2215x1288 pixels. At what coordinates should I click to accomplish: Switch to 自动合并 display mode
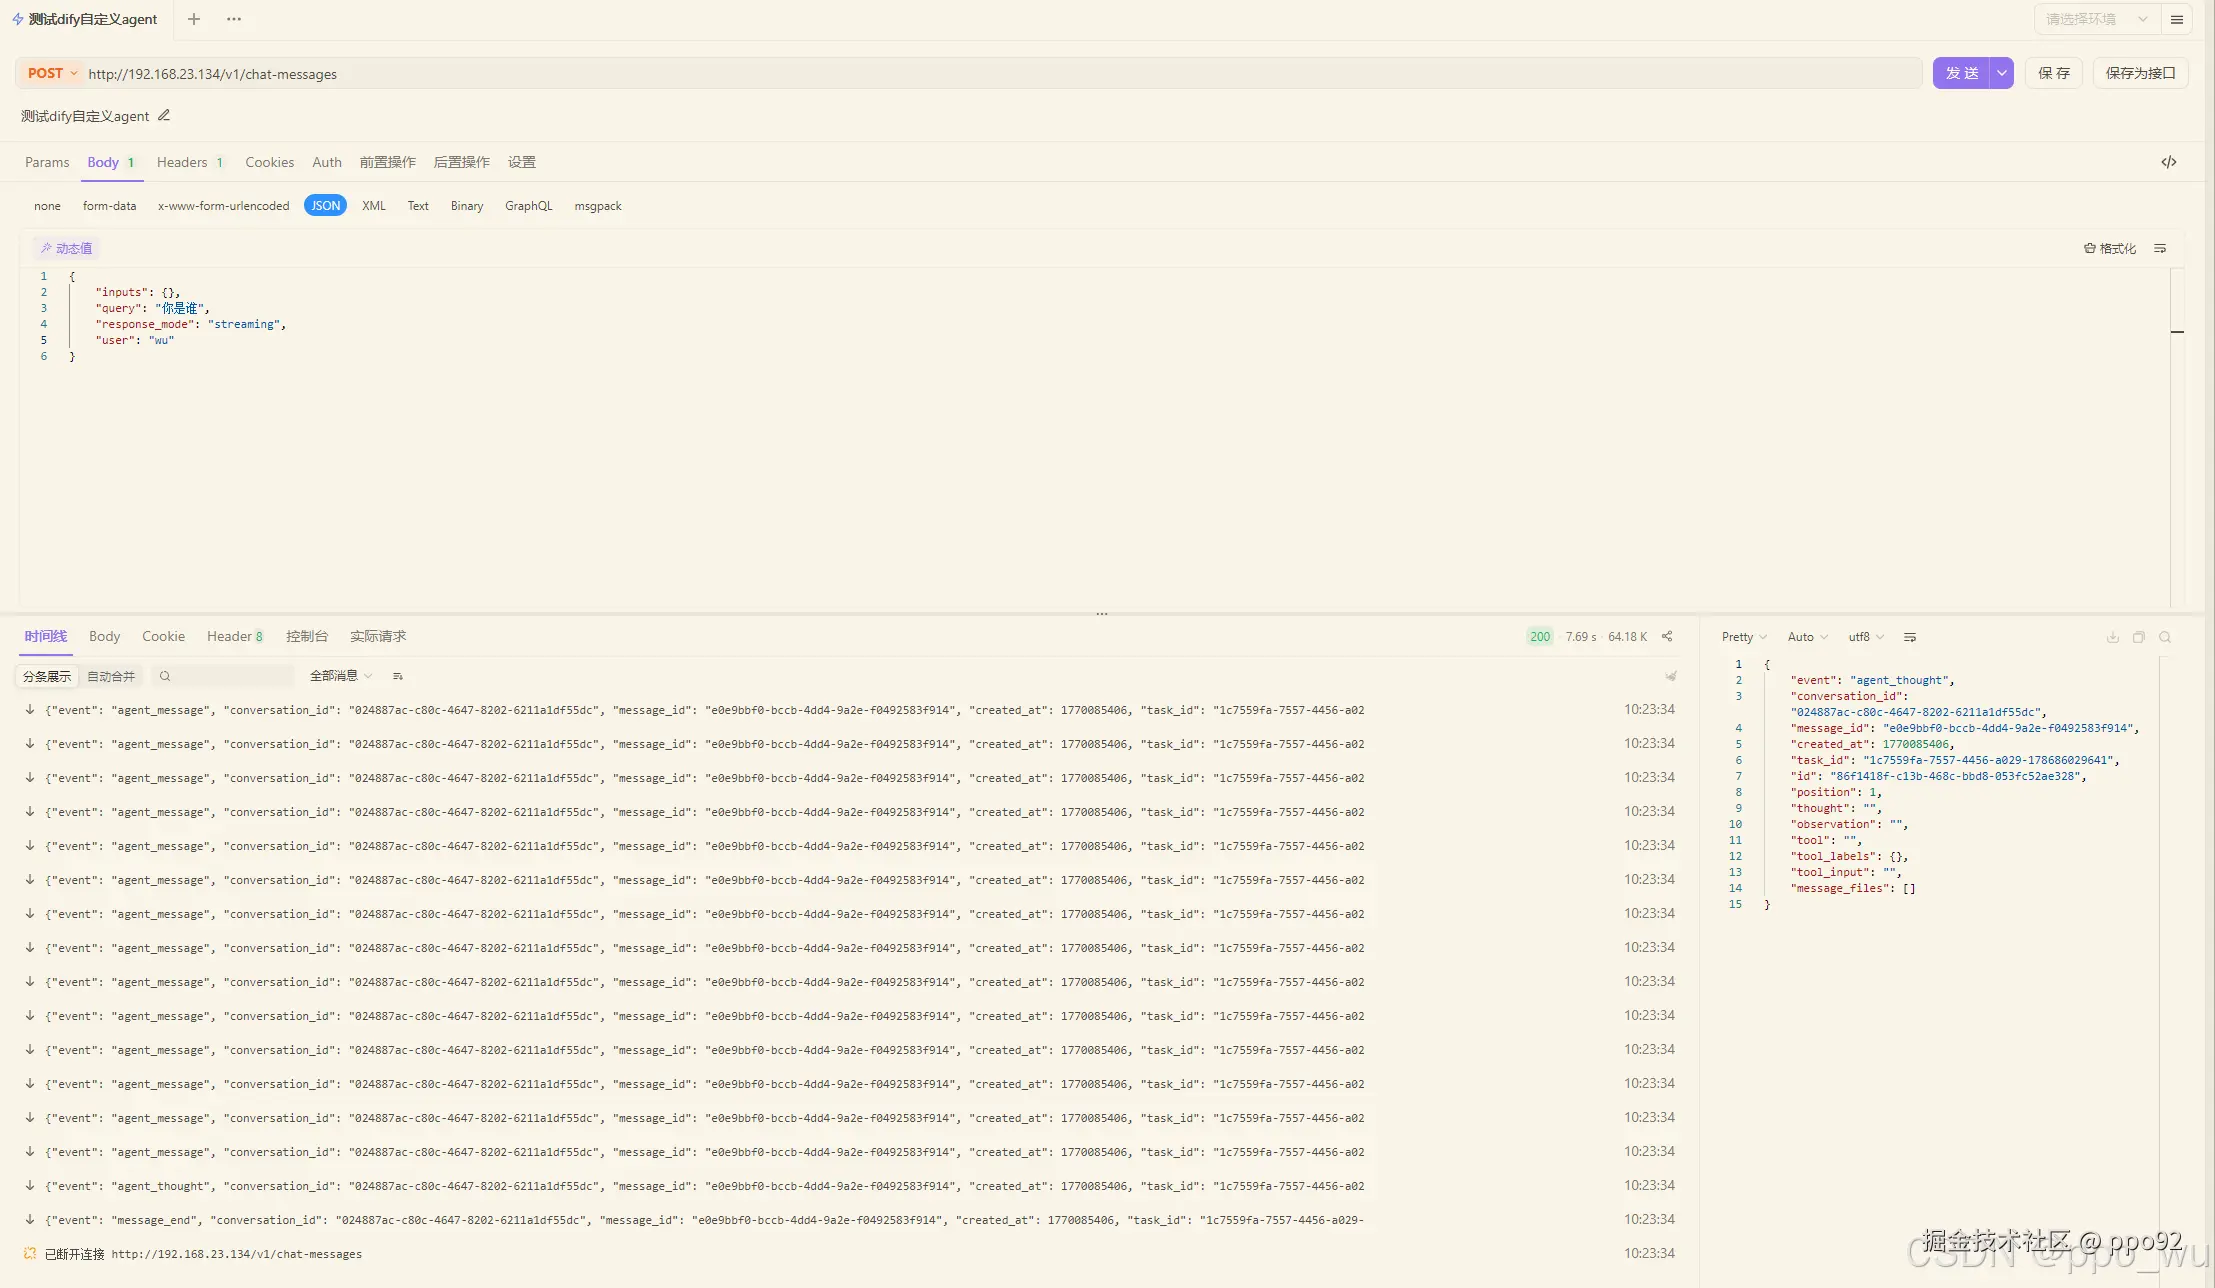[x=111, y=676]
